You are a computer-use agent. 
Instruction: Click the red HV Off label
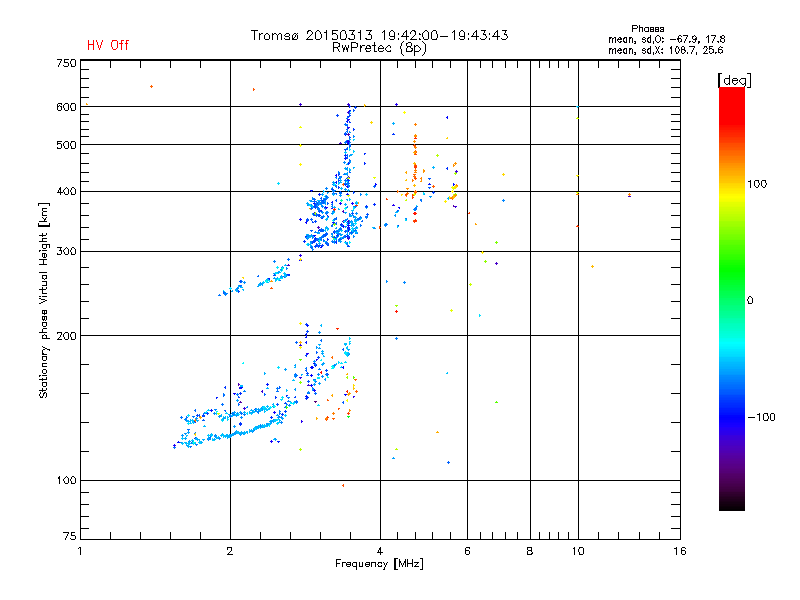(108, 45)
